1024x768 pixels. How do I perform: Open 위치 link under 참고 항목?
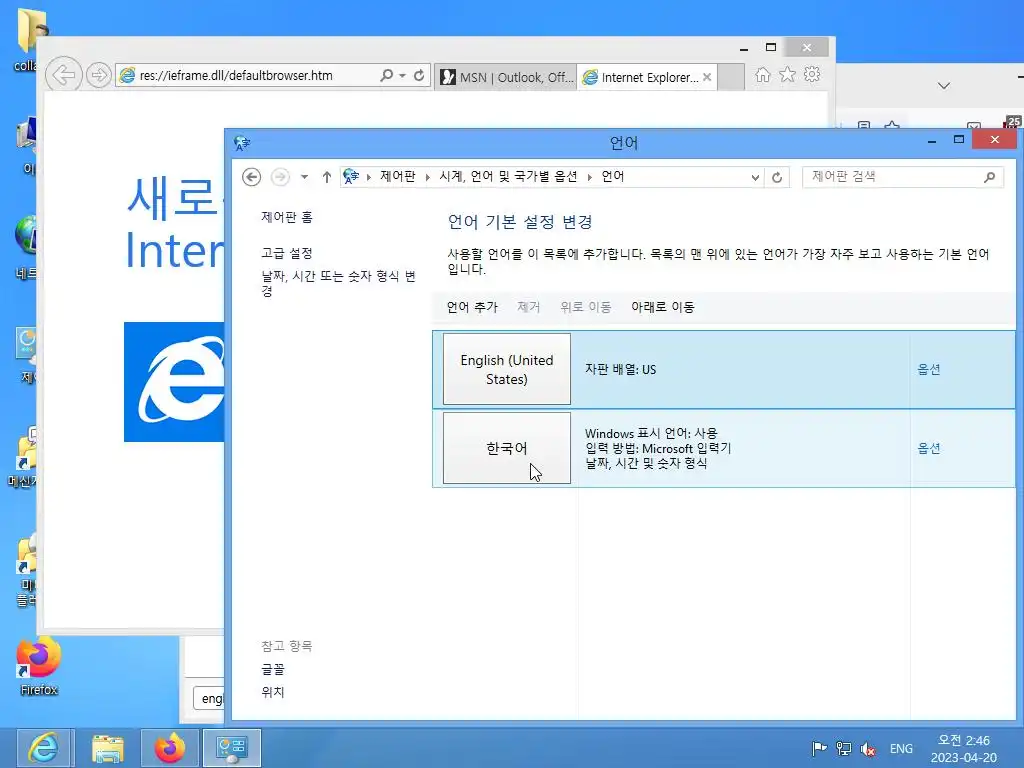point(273,692)
